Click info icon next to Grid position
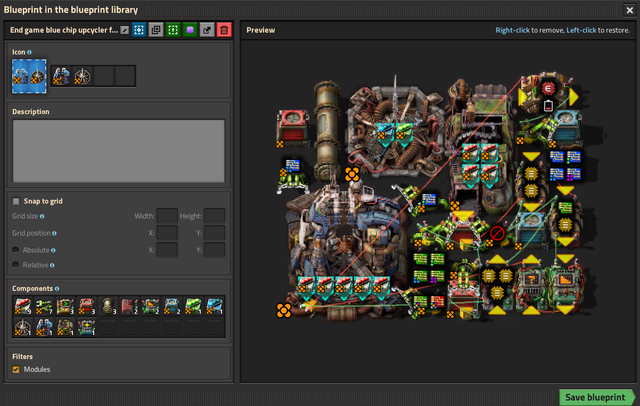The image size is (640, 406). click(54, 233)
